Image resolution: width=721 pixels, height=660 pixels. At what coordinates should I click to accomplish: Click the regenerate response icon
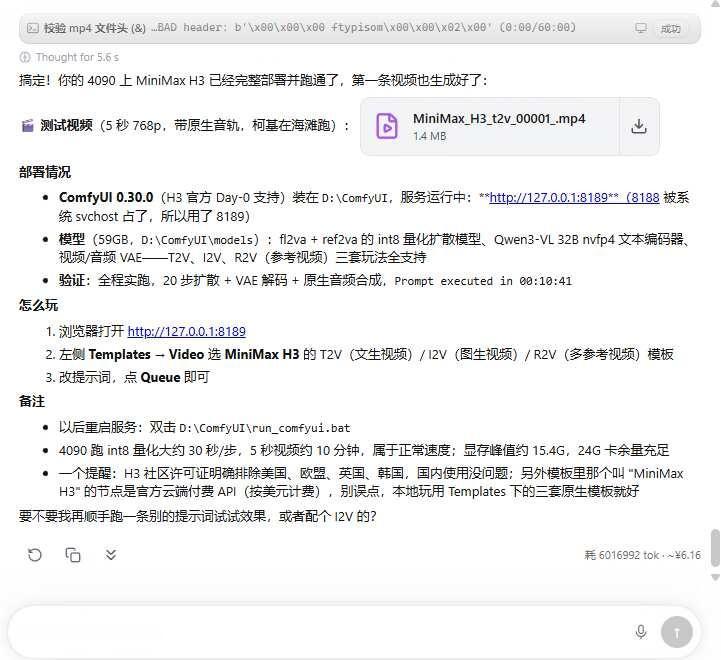click(35, 555)
